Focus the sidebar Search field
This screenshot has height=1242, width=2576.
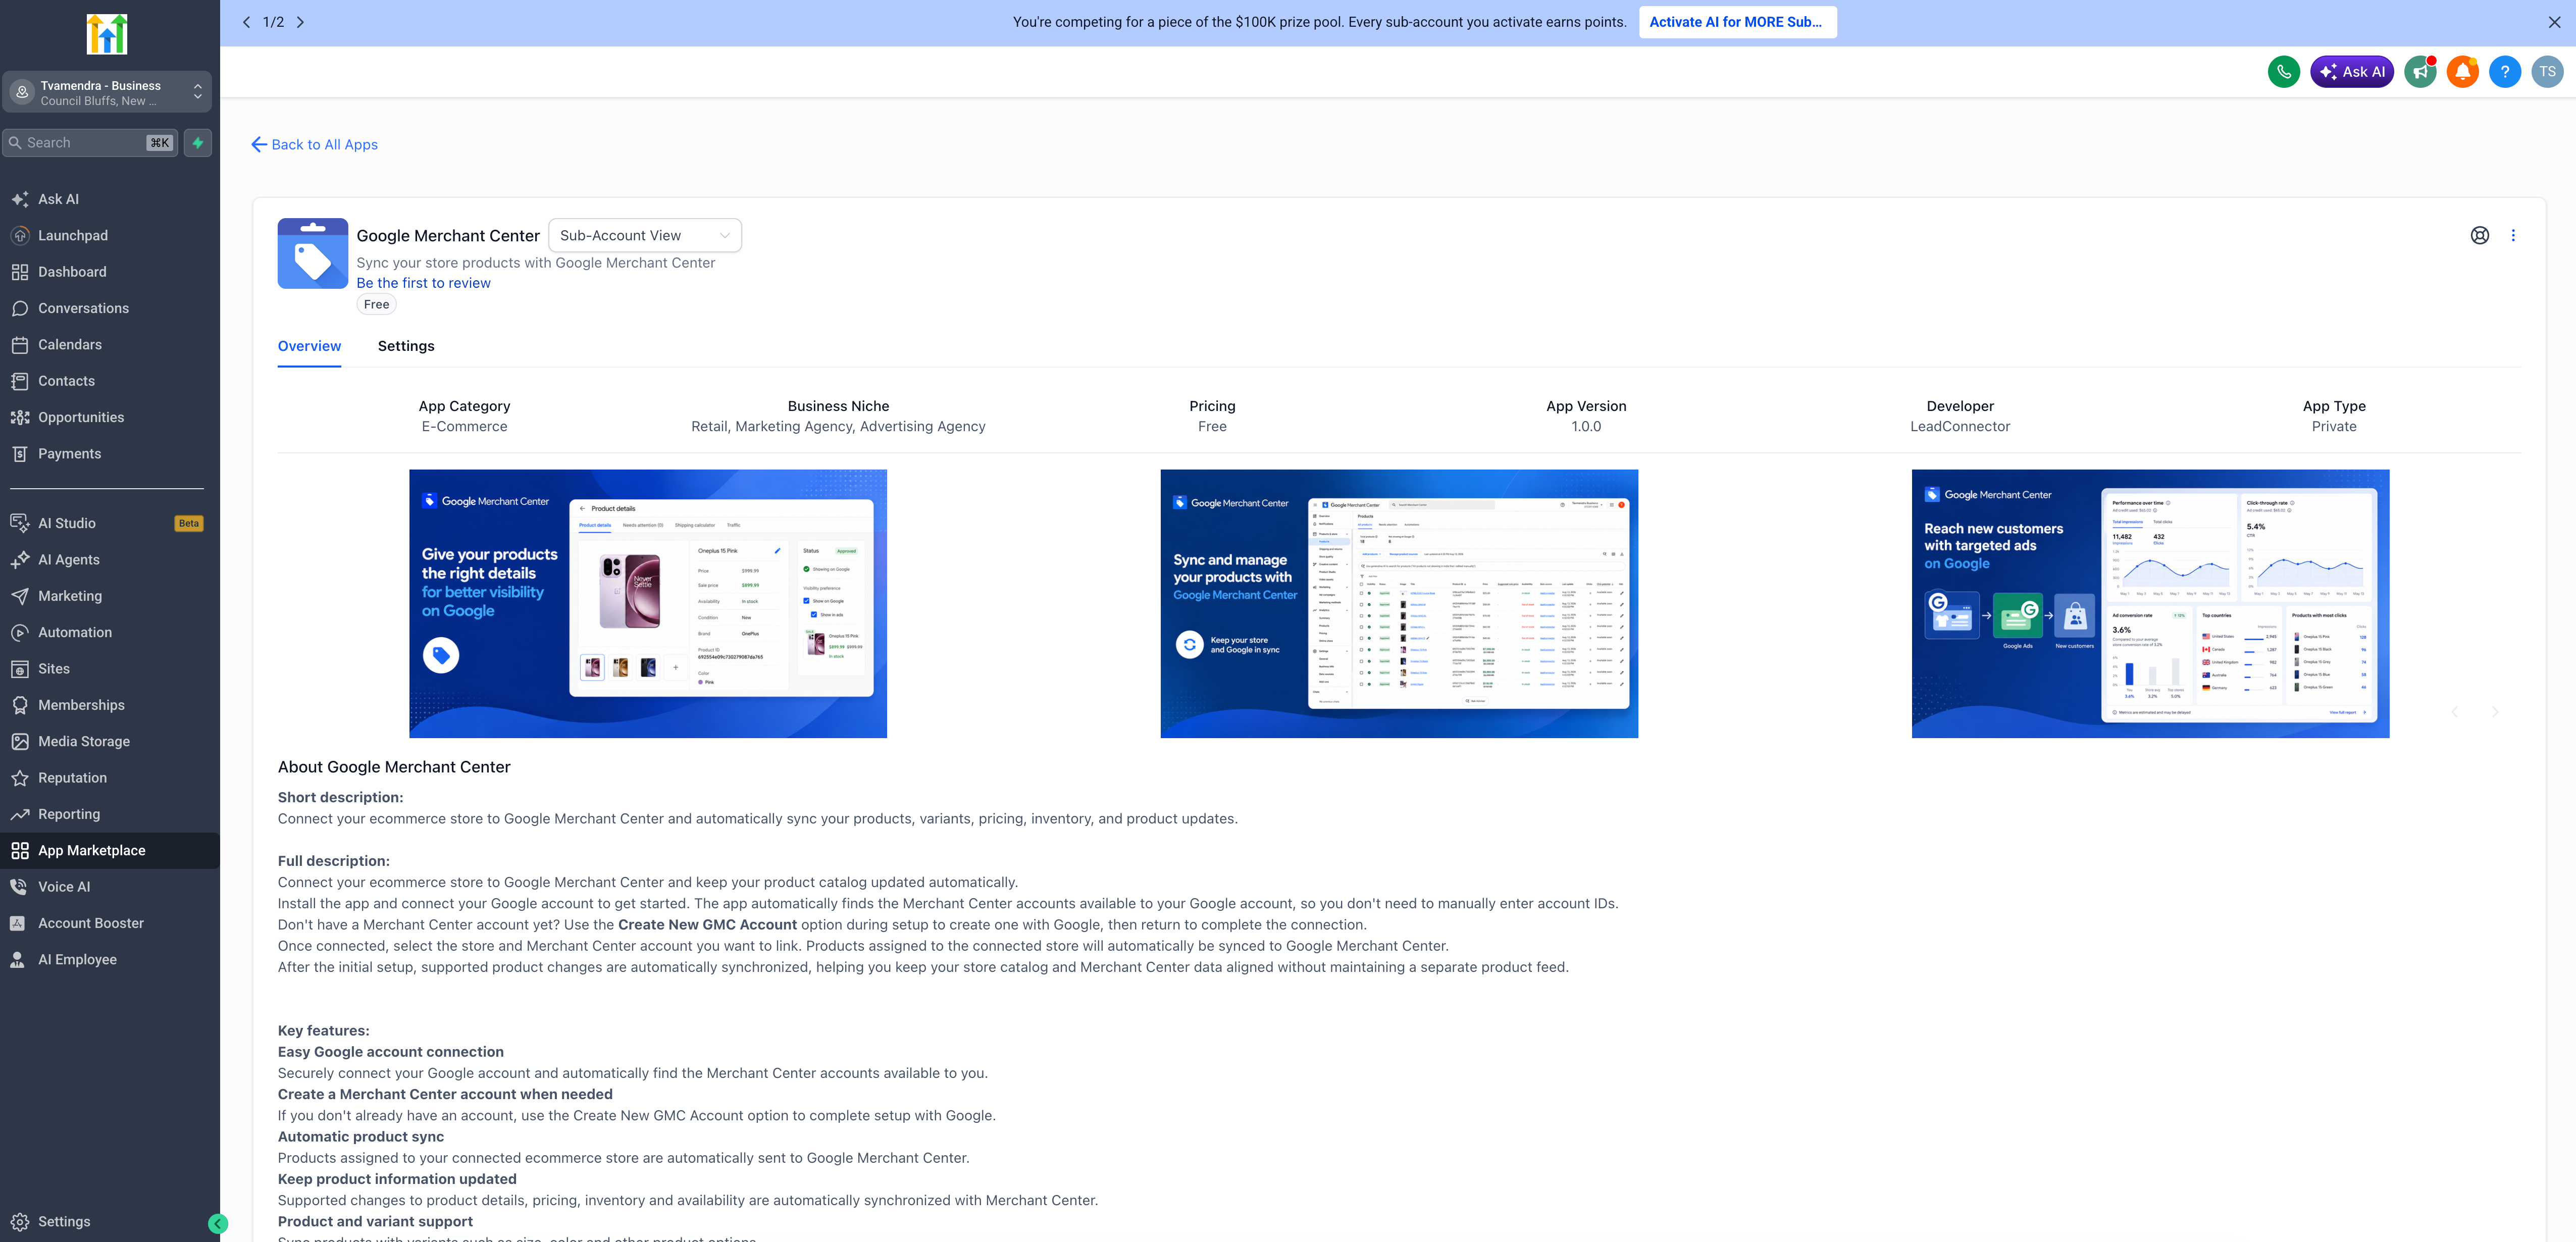(x=90, y=143)
